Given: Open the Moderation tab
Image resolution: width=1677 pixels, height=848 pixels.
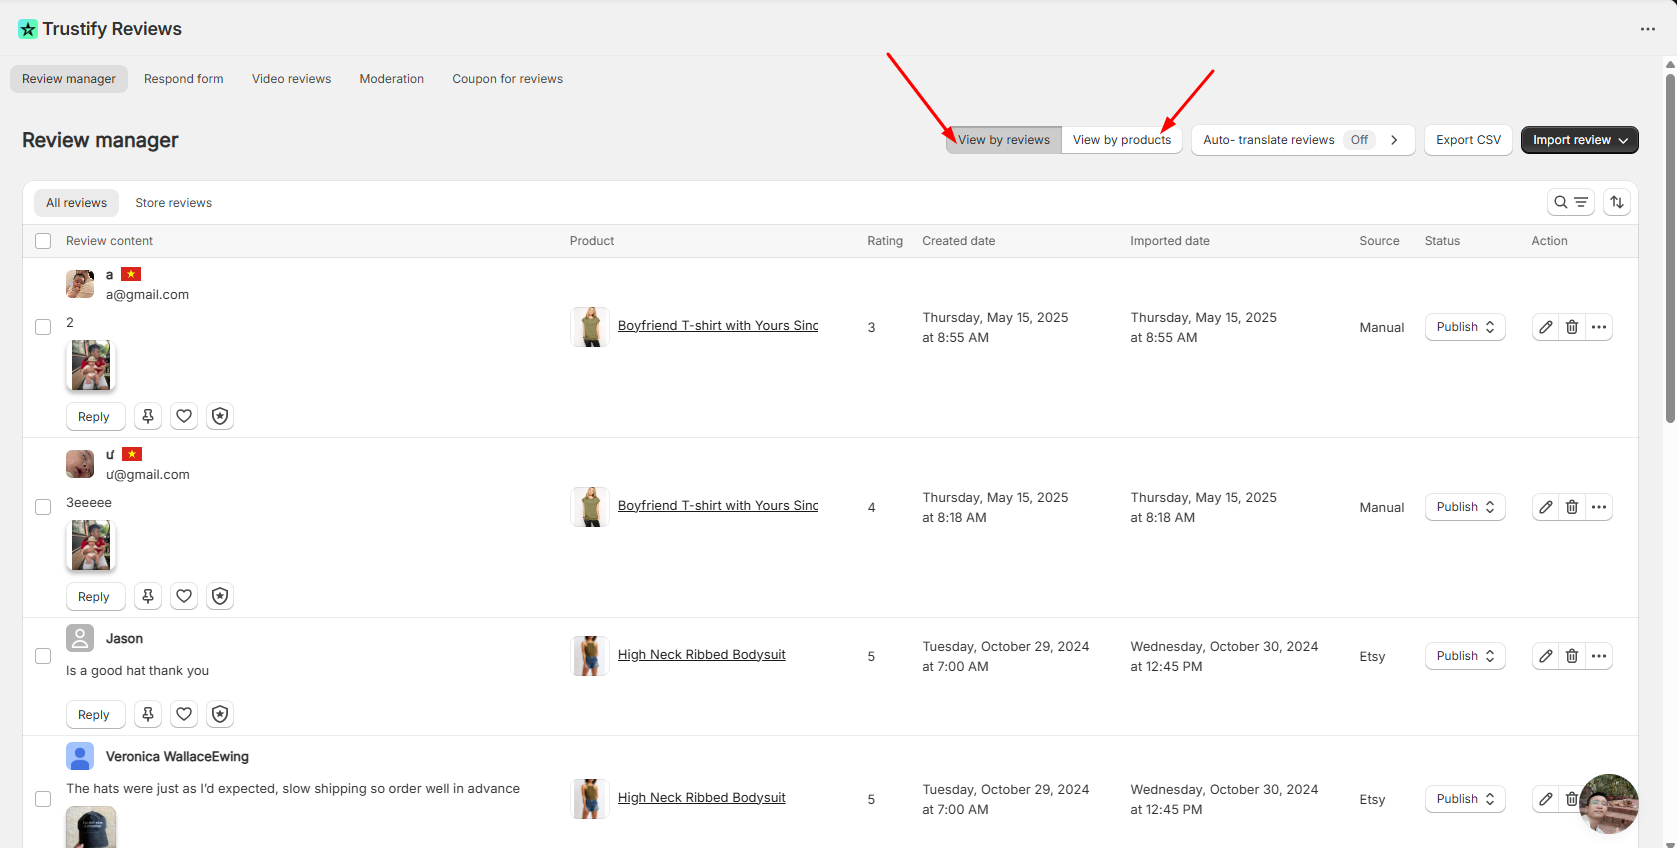Looking at the screenshot, I should click(x=392, y=79).
